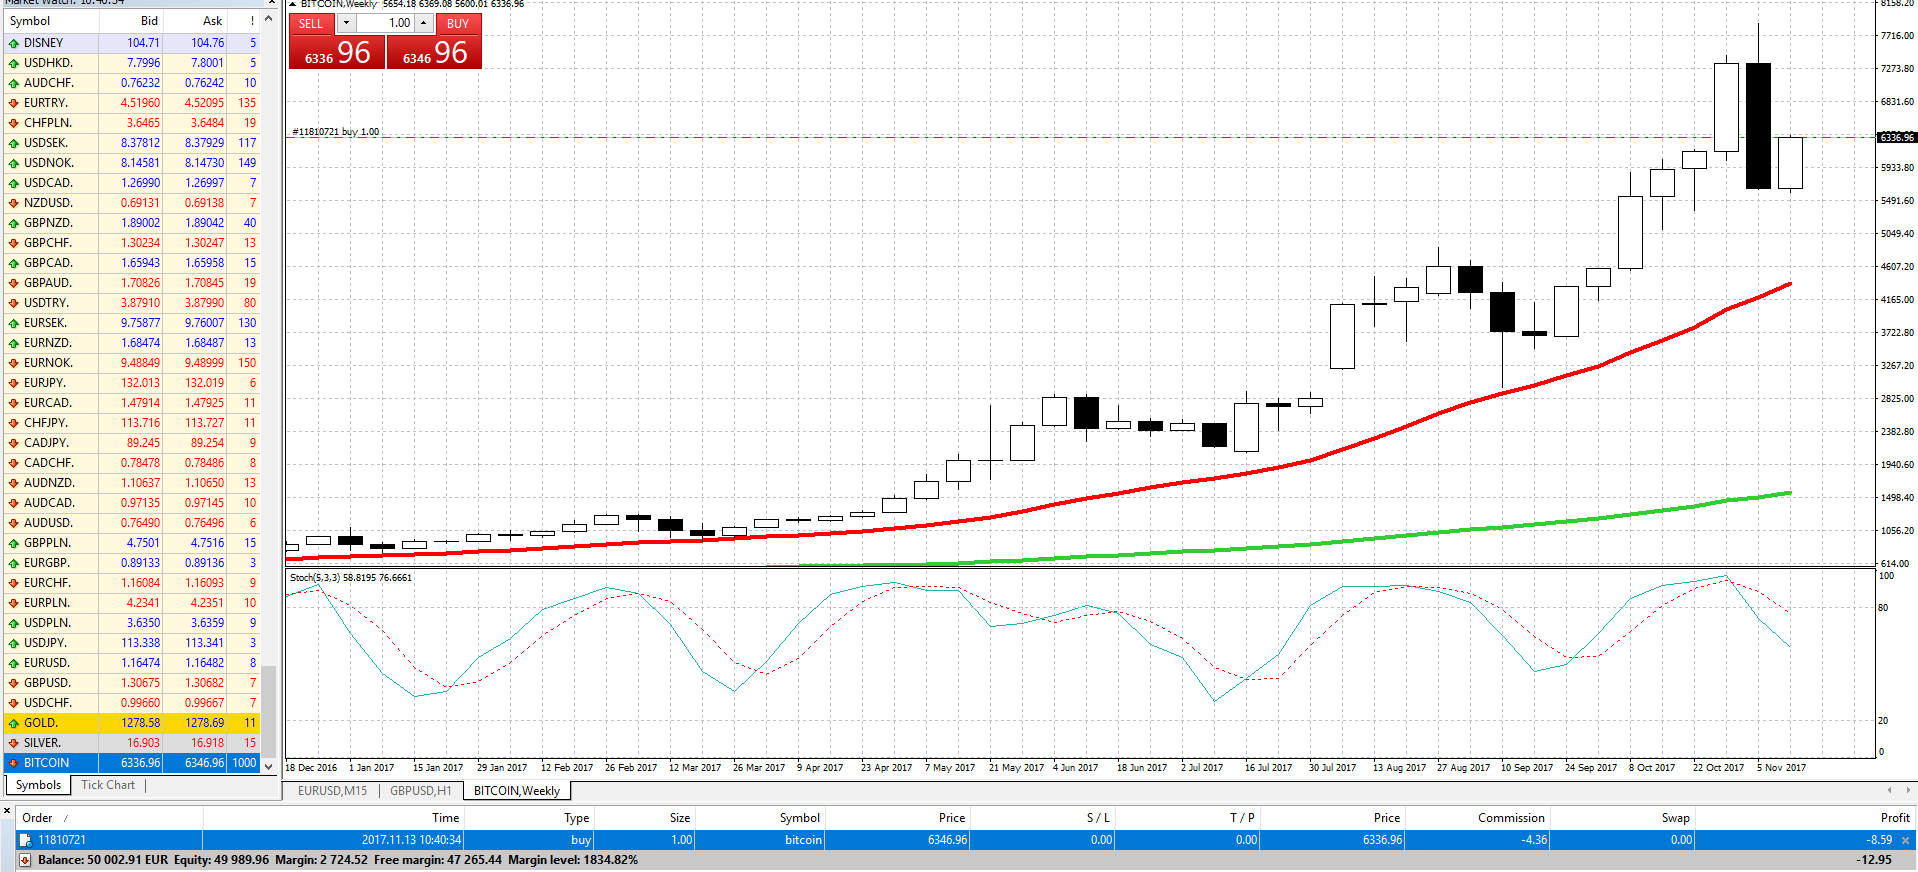Click the Type column header in Terminal

(529, 818)
